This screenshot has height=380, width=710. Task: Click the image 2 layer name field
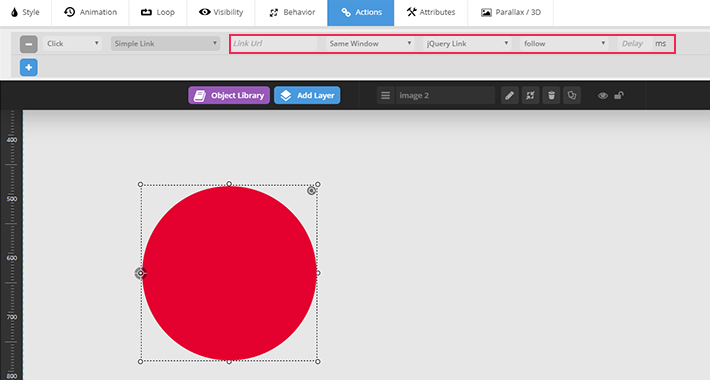(x=446, y=96)
